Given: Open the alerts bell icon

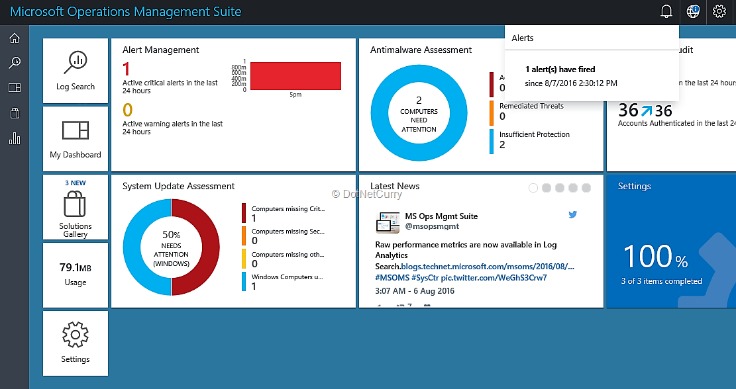Looking at the screenshot, I should [x=666, y=11].
